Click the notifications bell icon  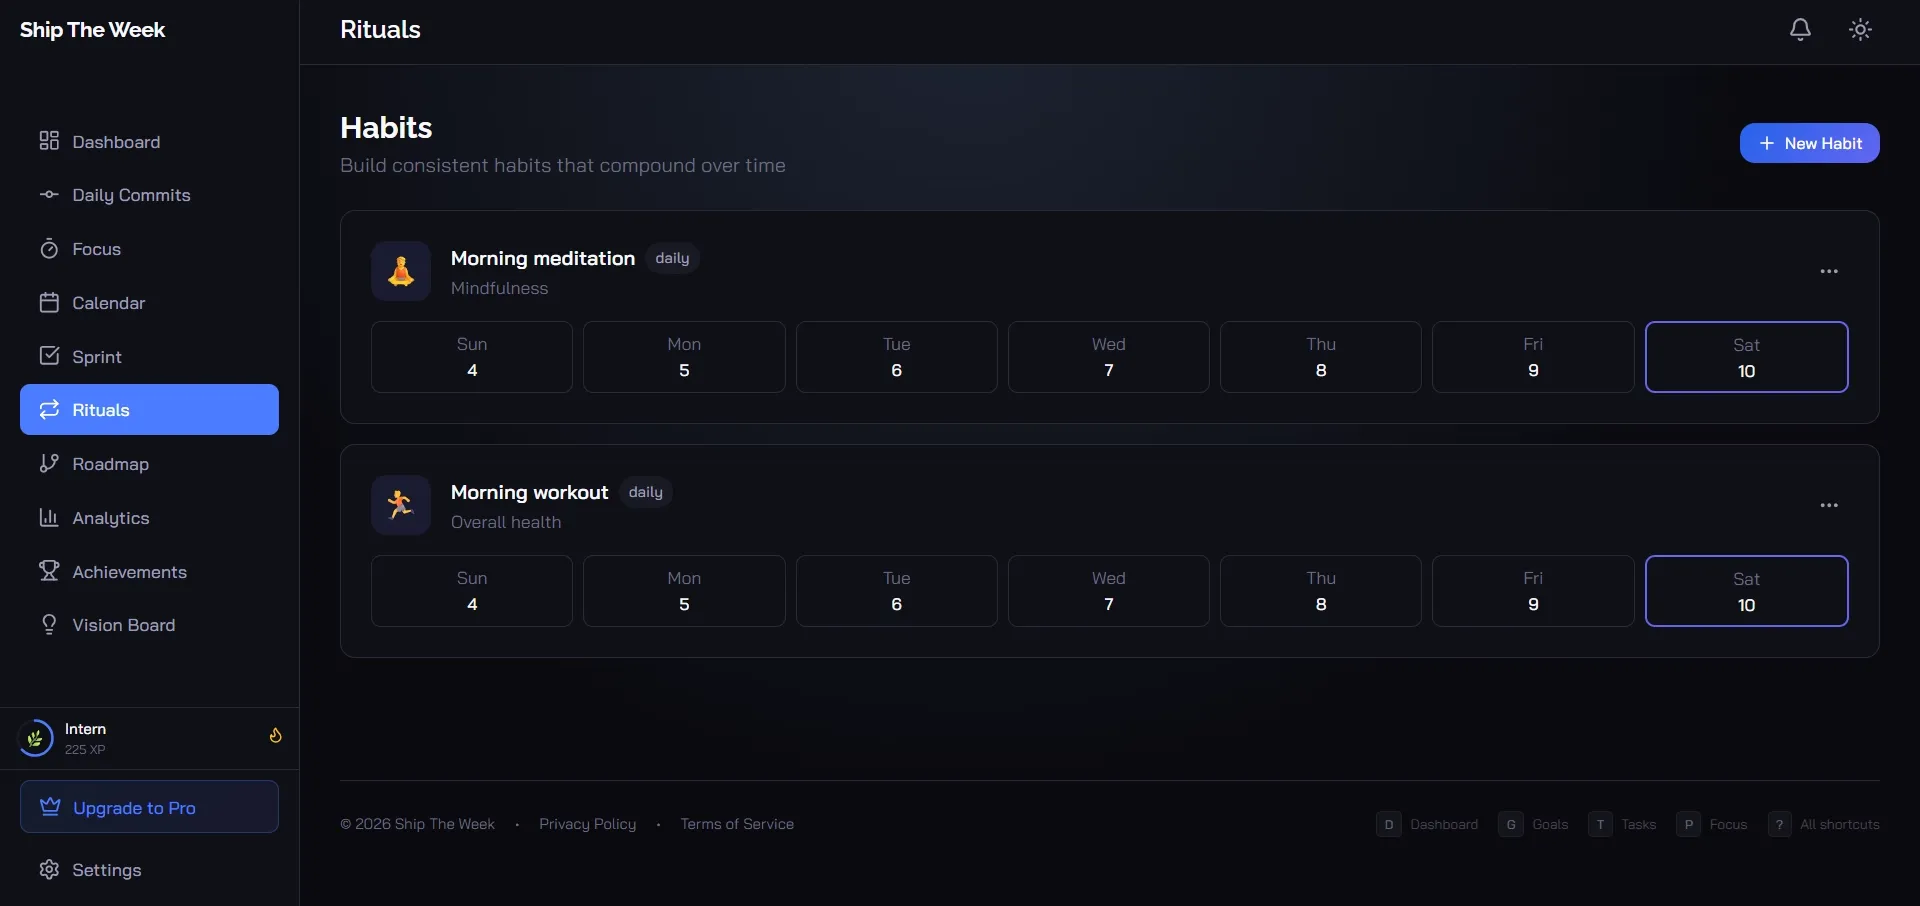pos(1800,30)
